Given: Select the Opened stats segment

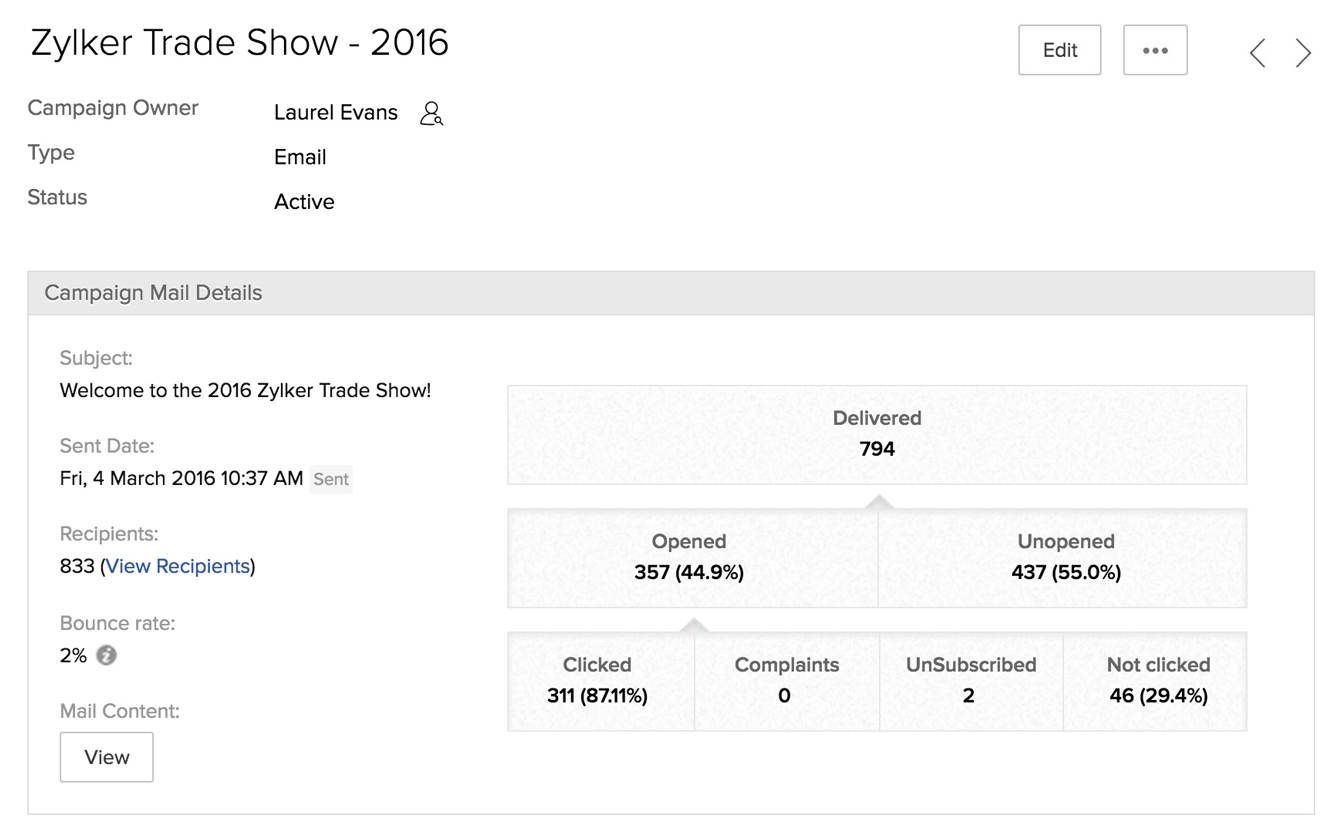Looking at the screenshot, I should coord(689,557).
